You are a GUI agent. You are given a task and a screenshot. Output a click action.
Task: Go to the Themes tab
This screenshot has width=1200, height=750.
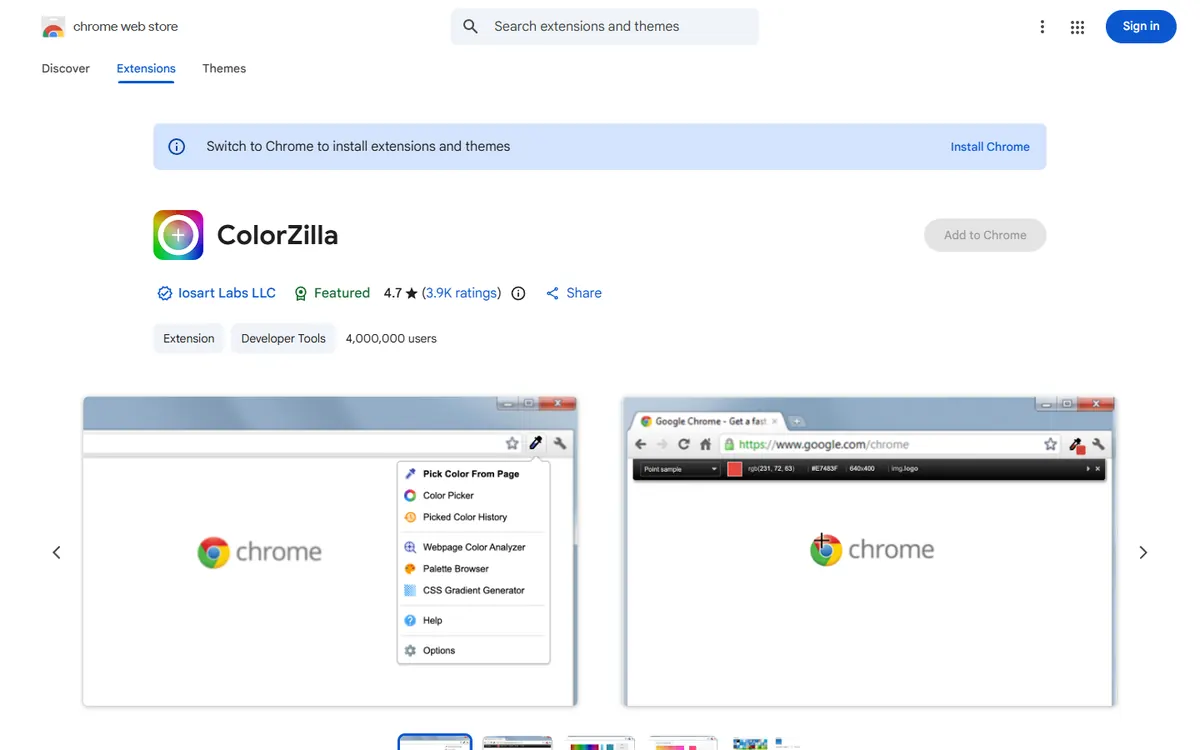click(224, 69)
